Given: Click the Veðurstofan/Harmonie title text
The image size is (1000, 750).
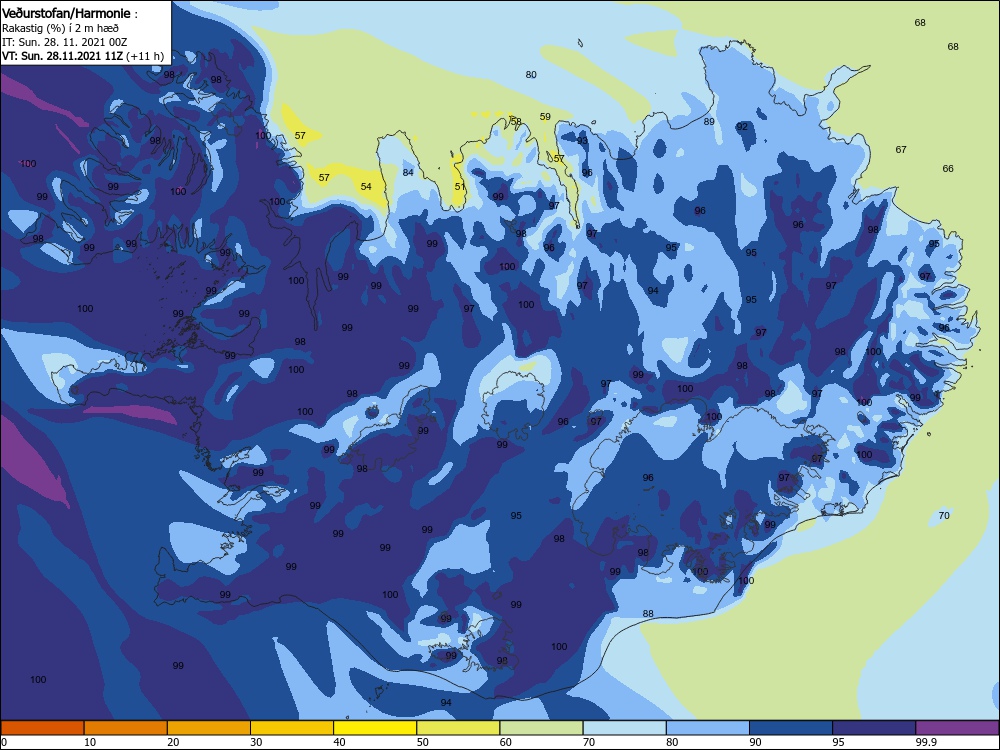Looking at the screenshot, I should 66,13.
